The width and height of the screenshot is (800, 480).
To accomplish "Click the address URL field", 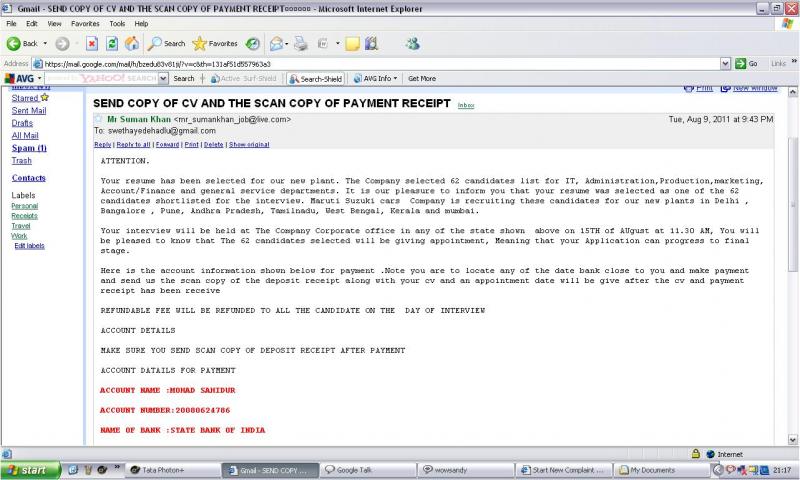I will [x=378, y=64].
